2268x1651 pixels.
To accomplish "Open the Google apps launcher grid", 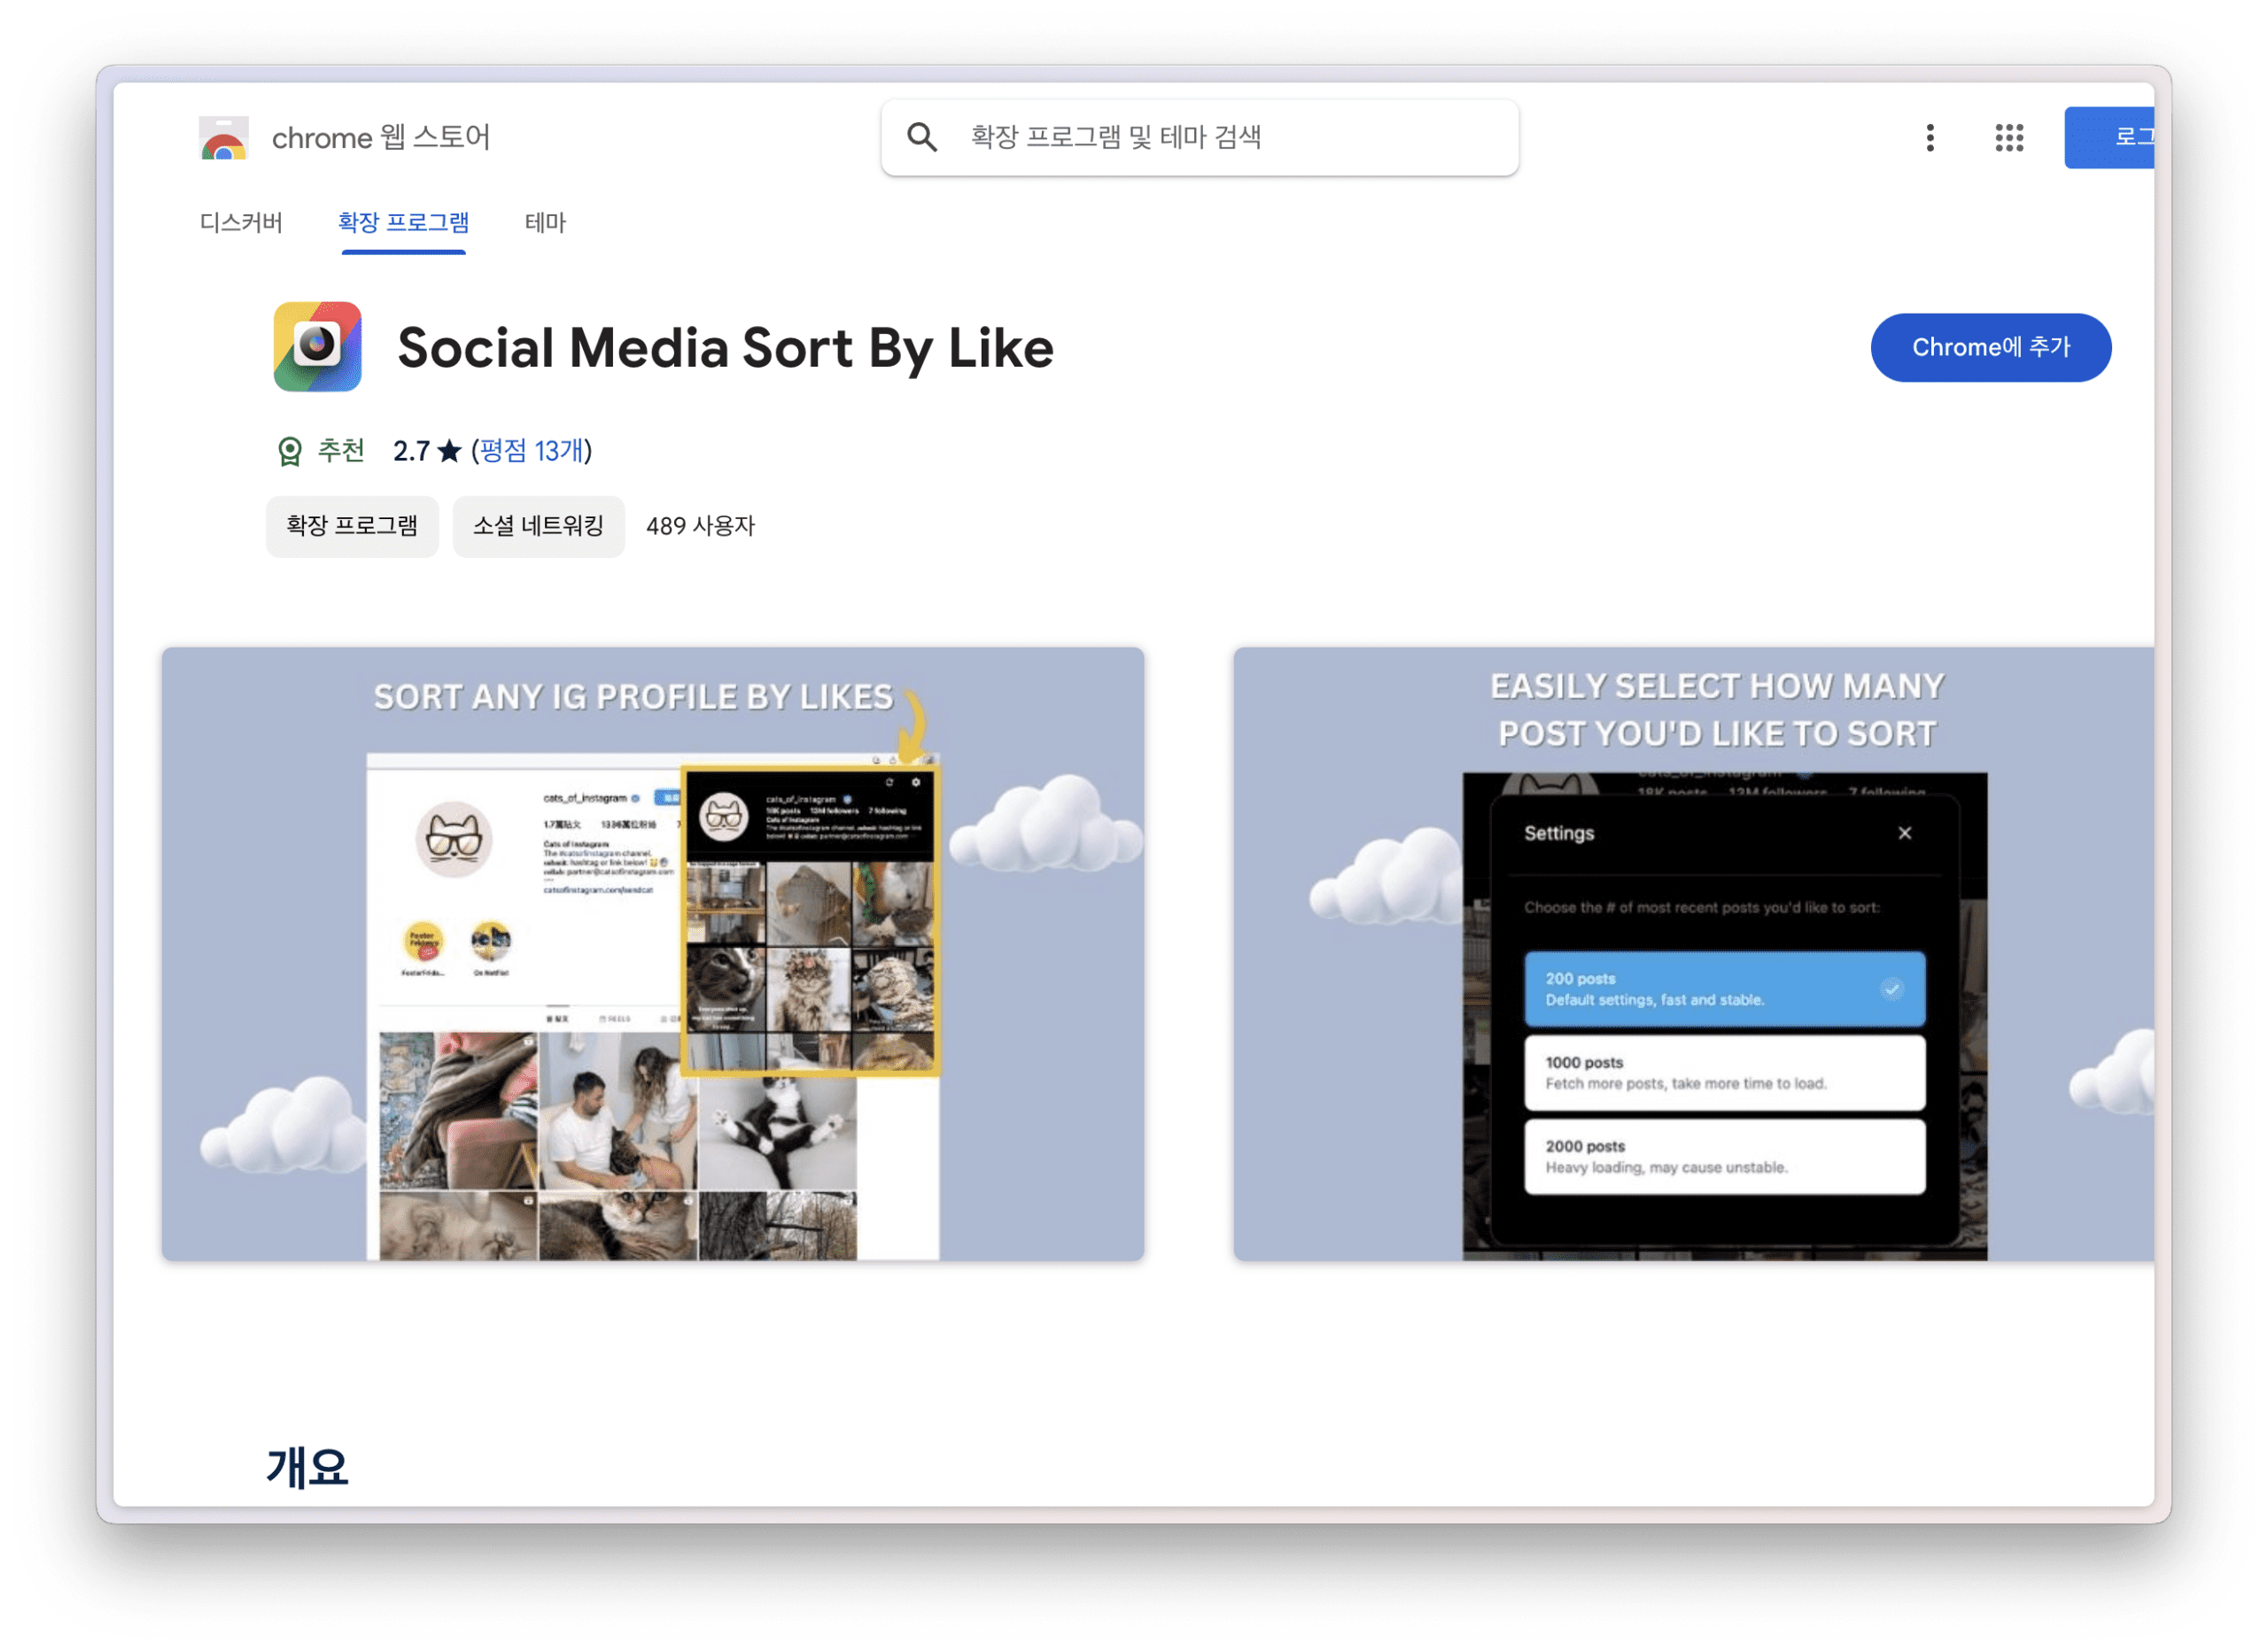I will [x=2009, y=138].
